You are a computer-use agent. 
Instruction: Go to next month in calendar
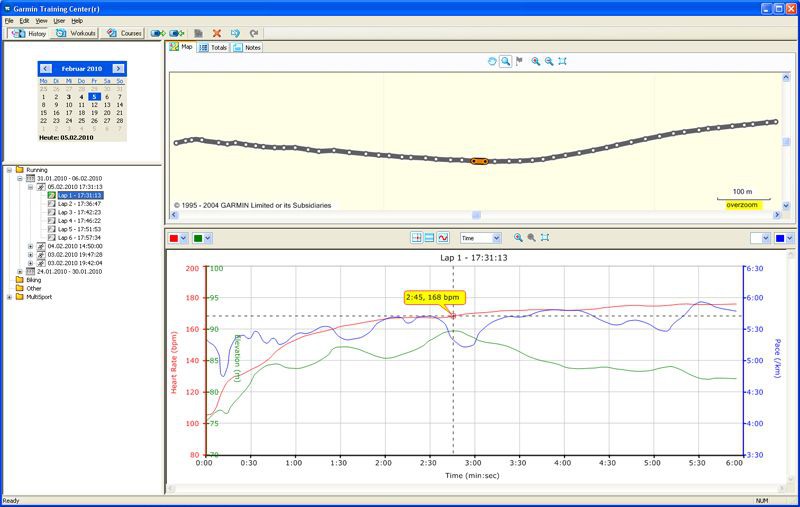click(x=118, y=68)
